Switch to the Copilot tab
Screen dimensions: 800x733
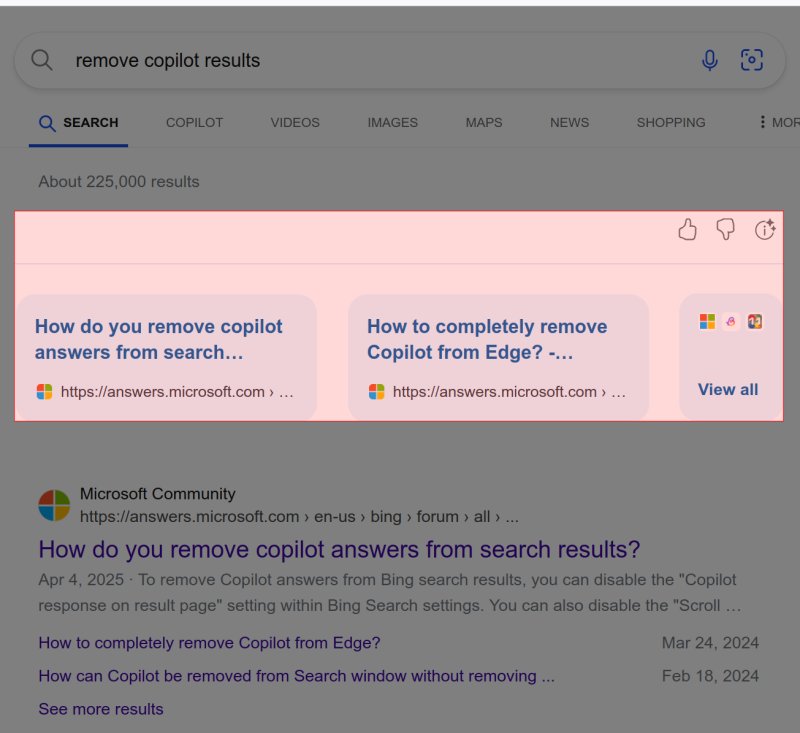click(x=194, y=122)
